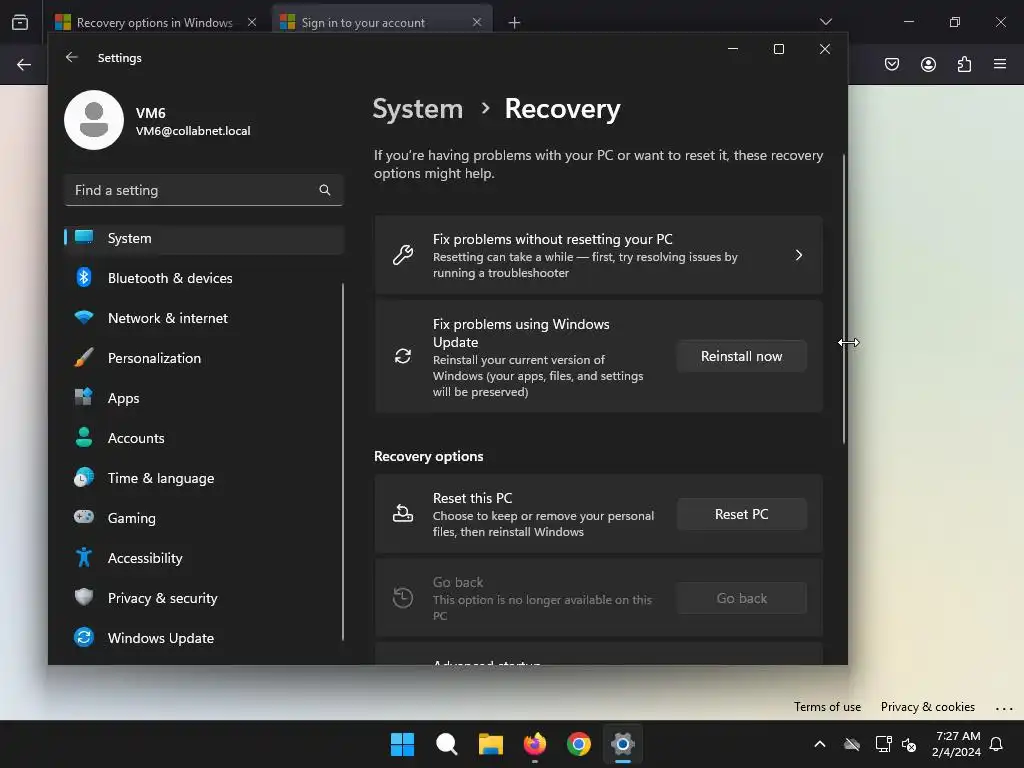Click the Settings gear in the taskbar

[x=623, y=744]
